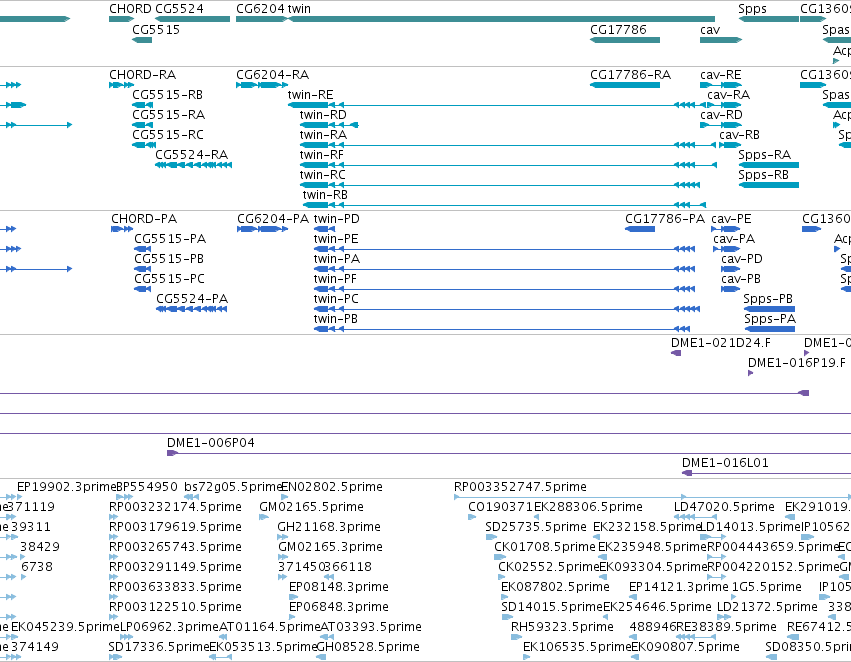Select protein CG5515-PA
This screenshot has width=851, height=662.
[x=170, y=239]
